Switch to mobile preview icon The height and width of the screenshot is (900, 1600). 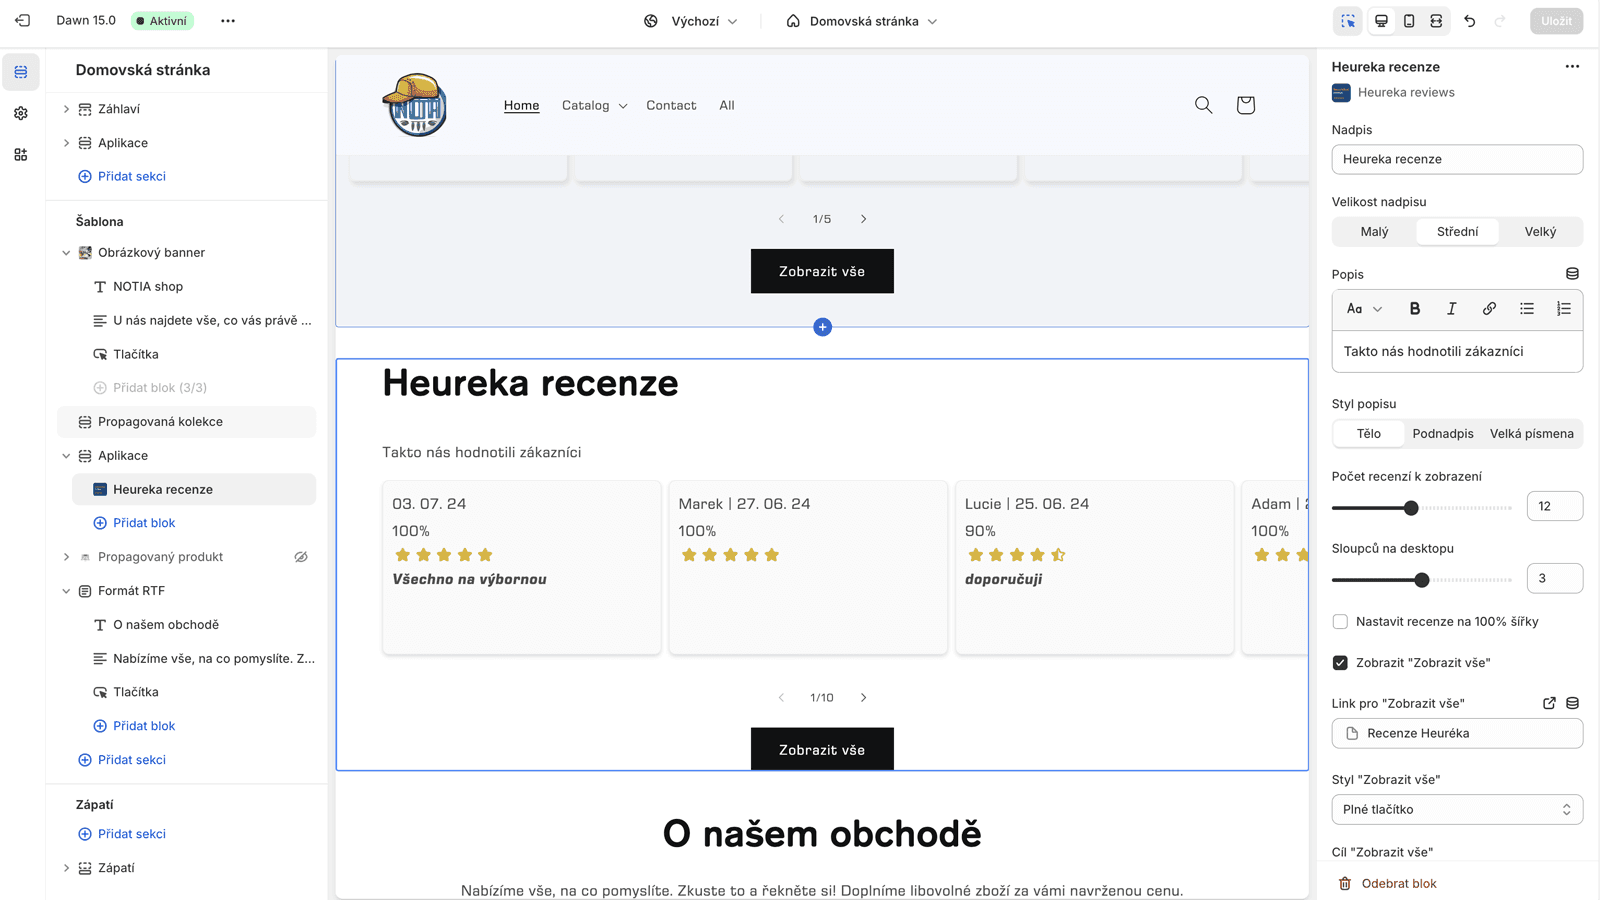(x=1409, y=21)
